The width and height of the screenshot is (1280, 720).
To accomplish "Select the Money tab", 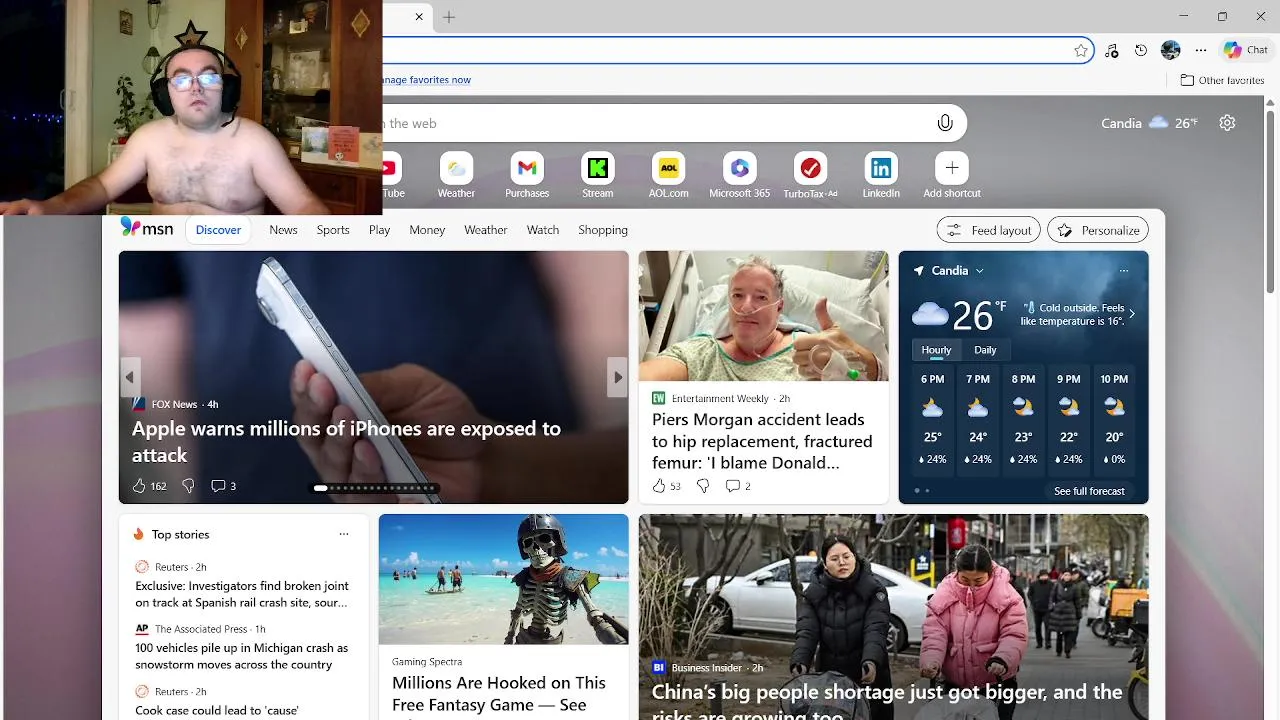I will [x=427, y=230].
